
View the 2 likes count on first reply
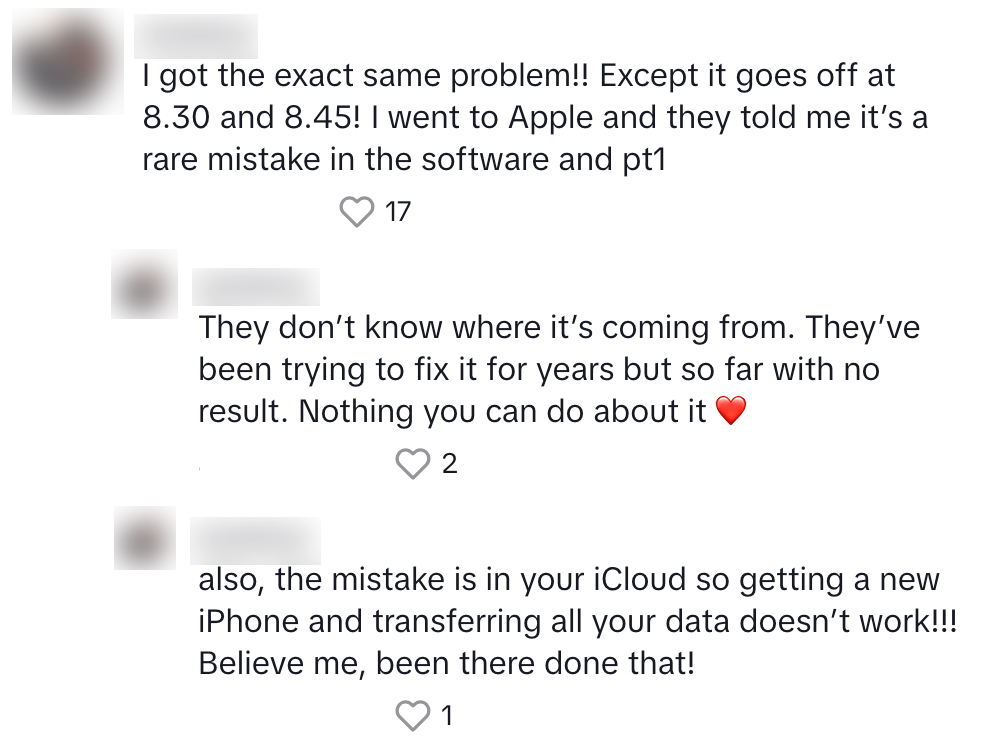[x=449, y=464]
